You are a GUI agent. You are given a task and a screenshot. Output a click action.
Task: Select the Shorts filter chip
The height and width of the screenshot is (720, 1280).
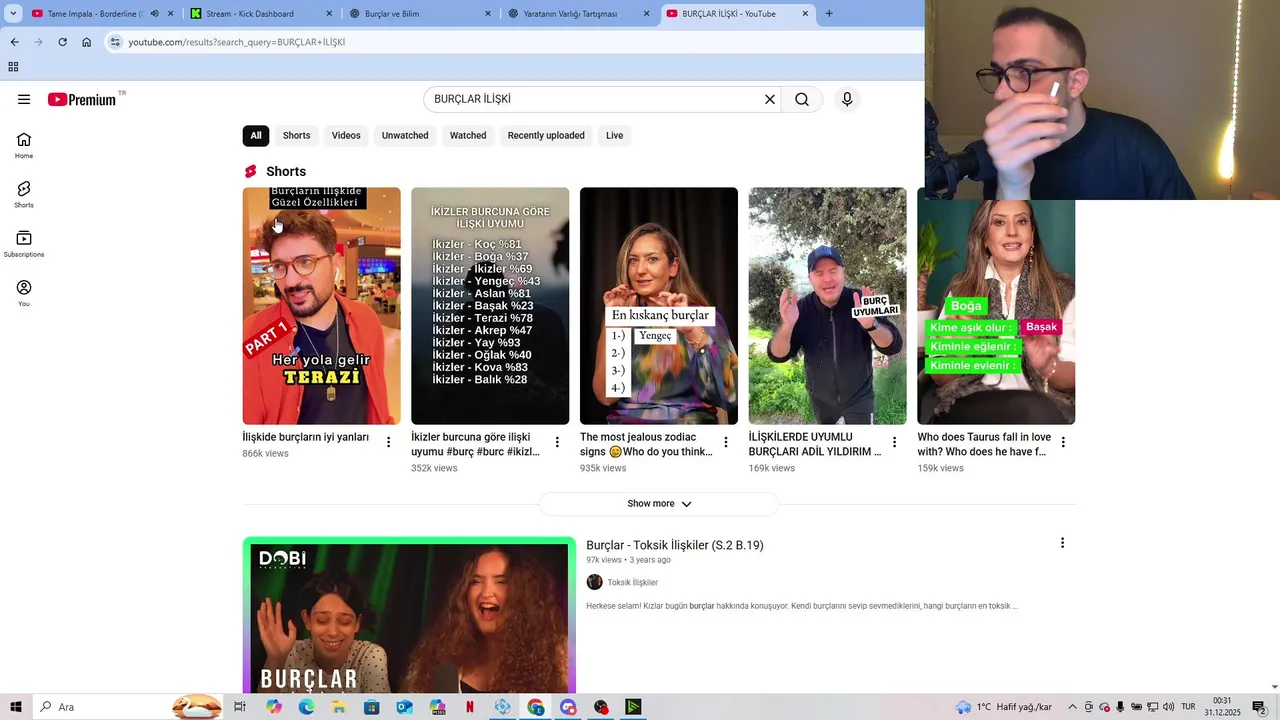click(x=296, y=136)
